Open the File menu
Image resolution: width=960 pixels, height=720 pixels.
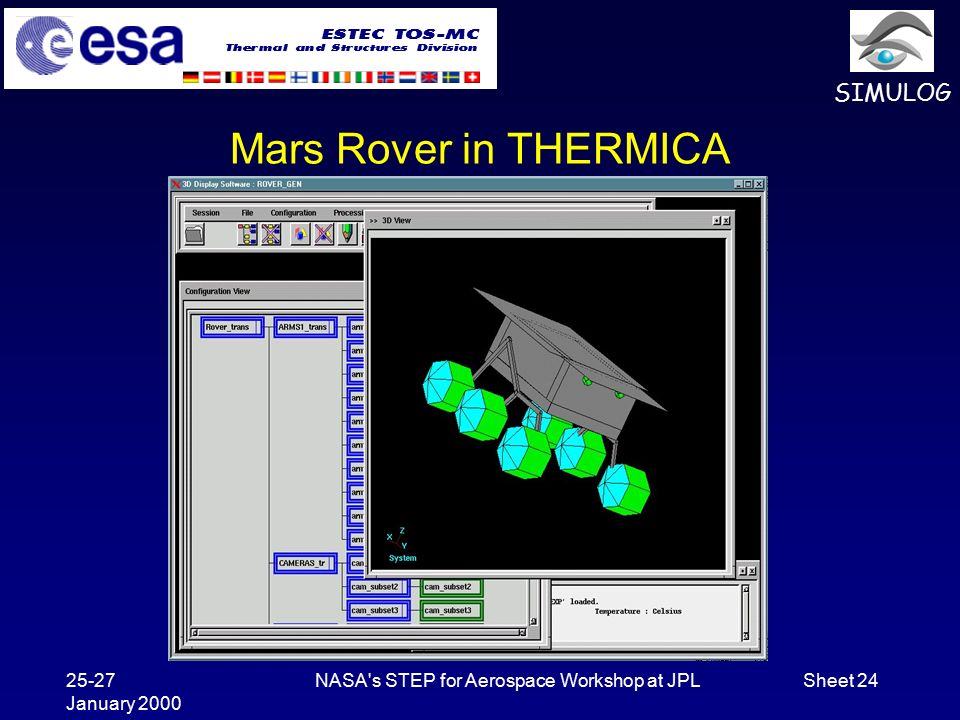(x=247, y=213)
